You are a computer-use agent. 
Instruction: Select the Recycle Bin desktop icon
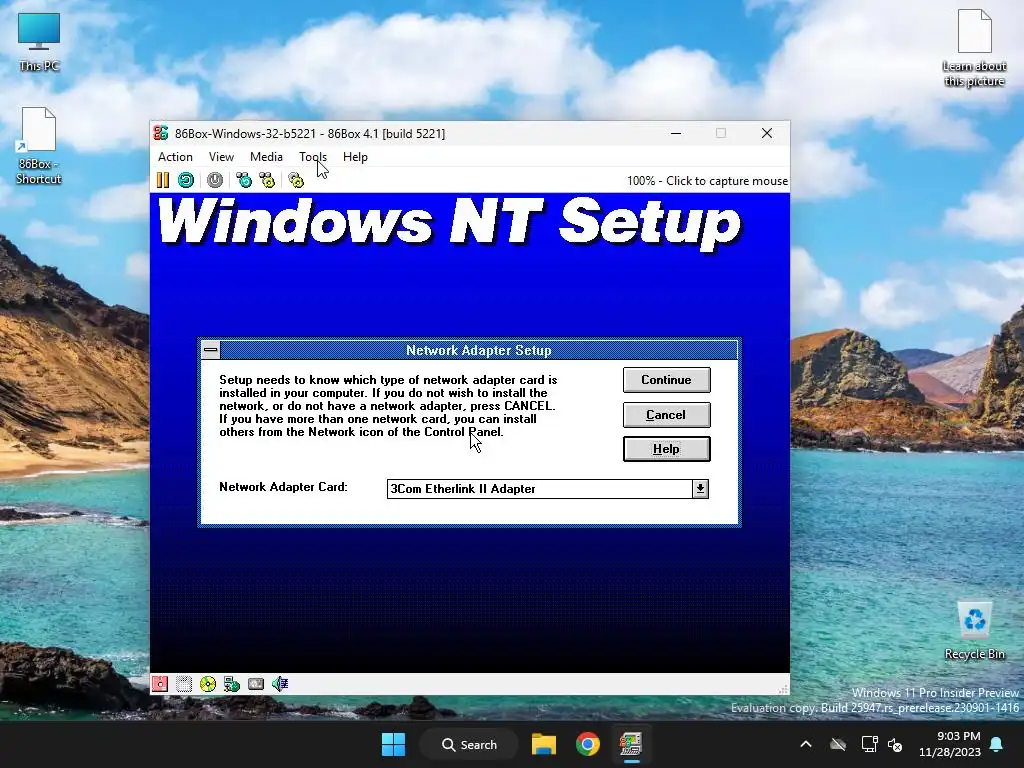(x=974, y=630)
